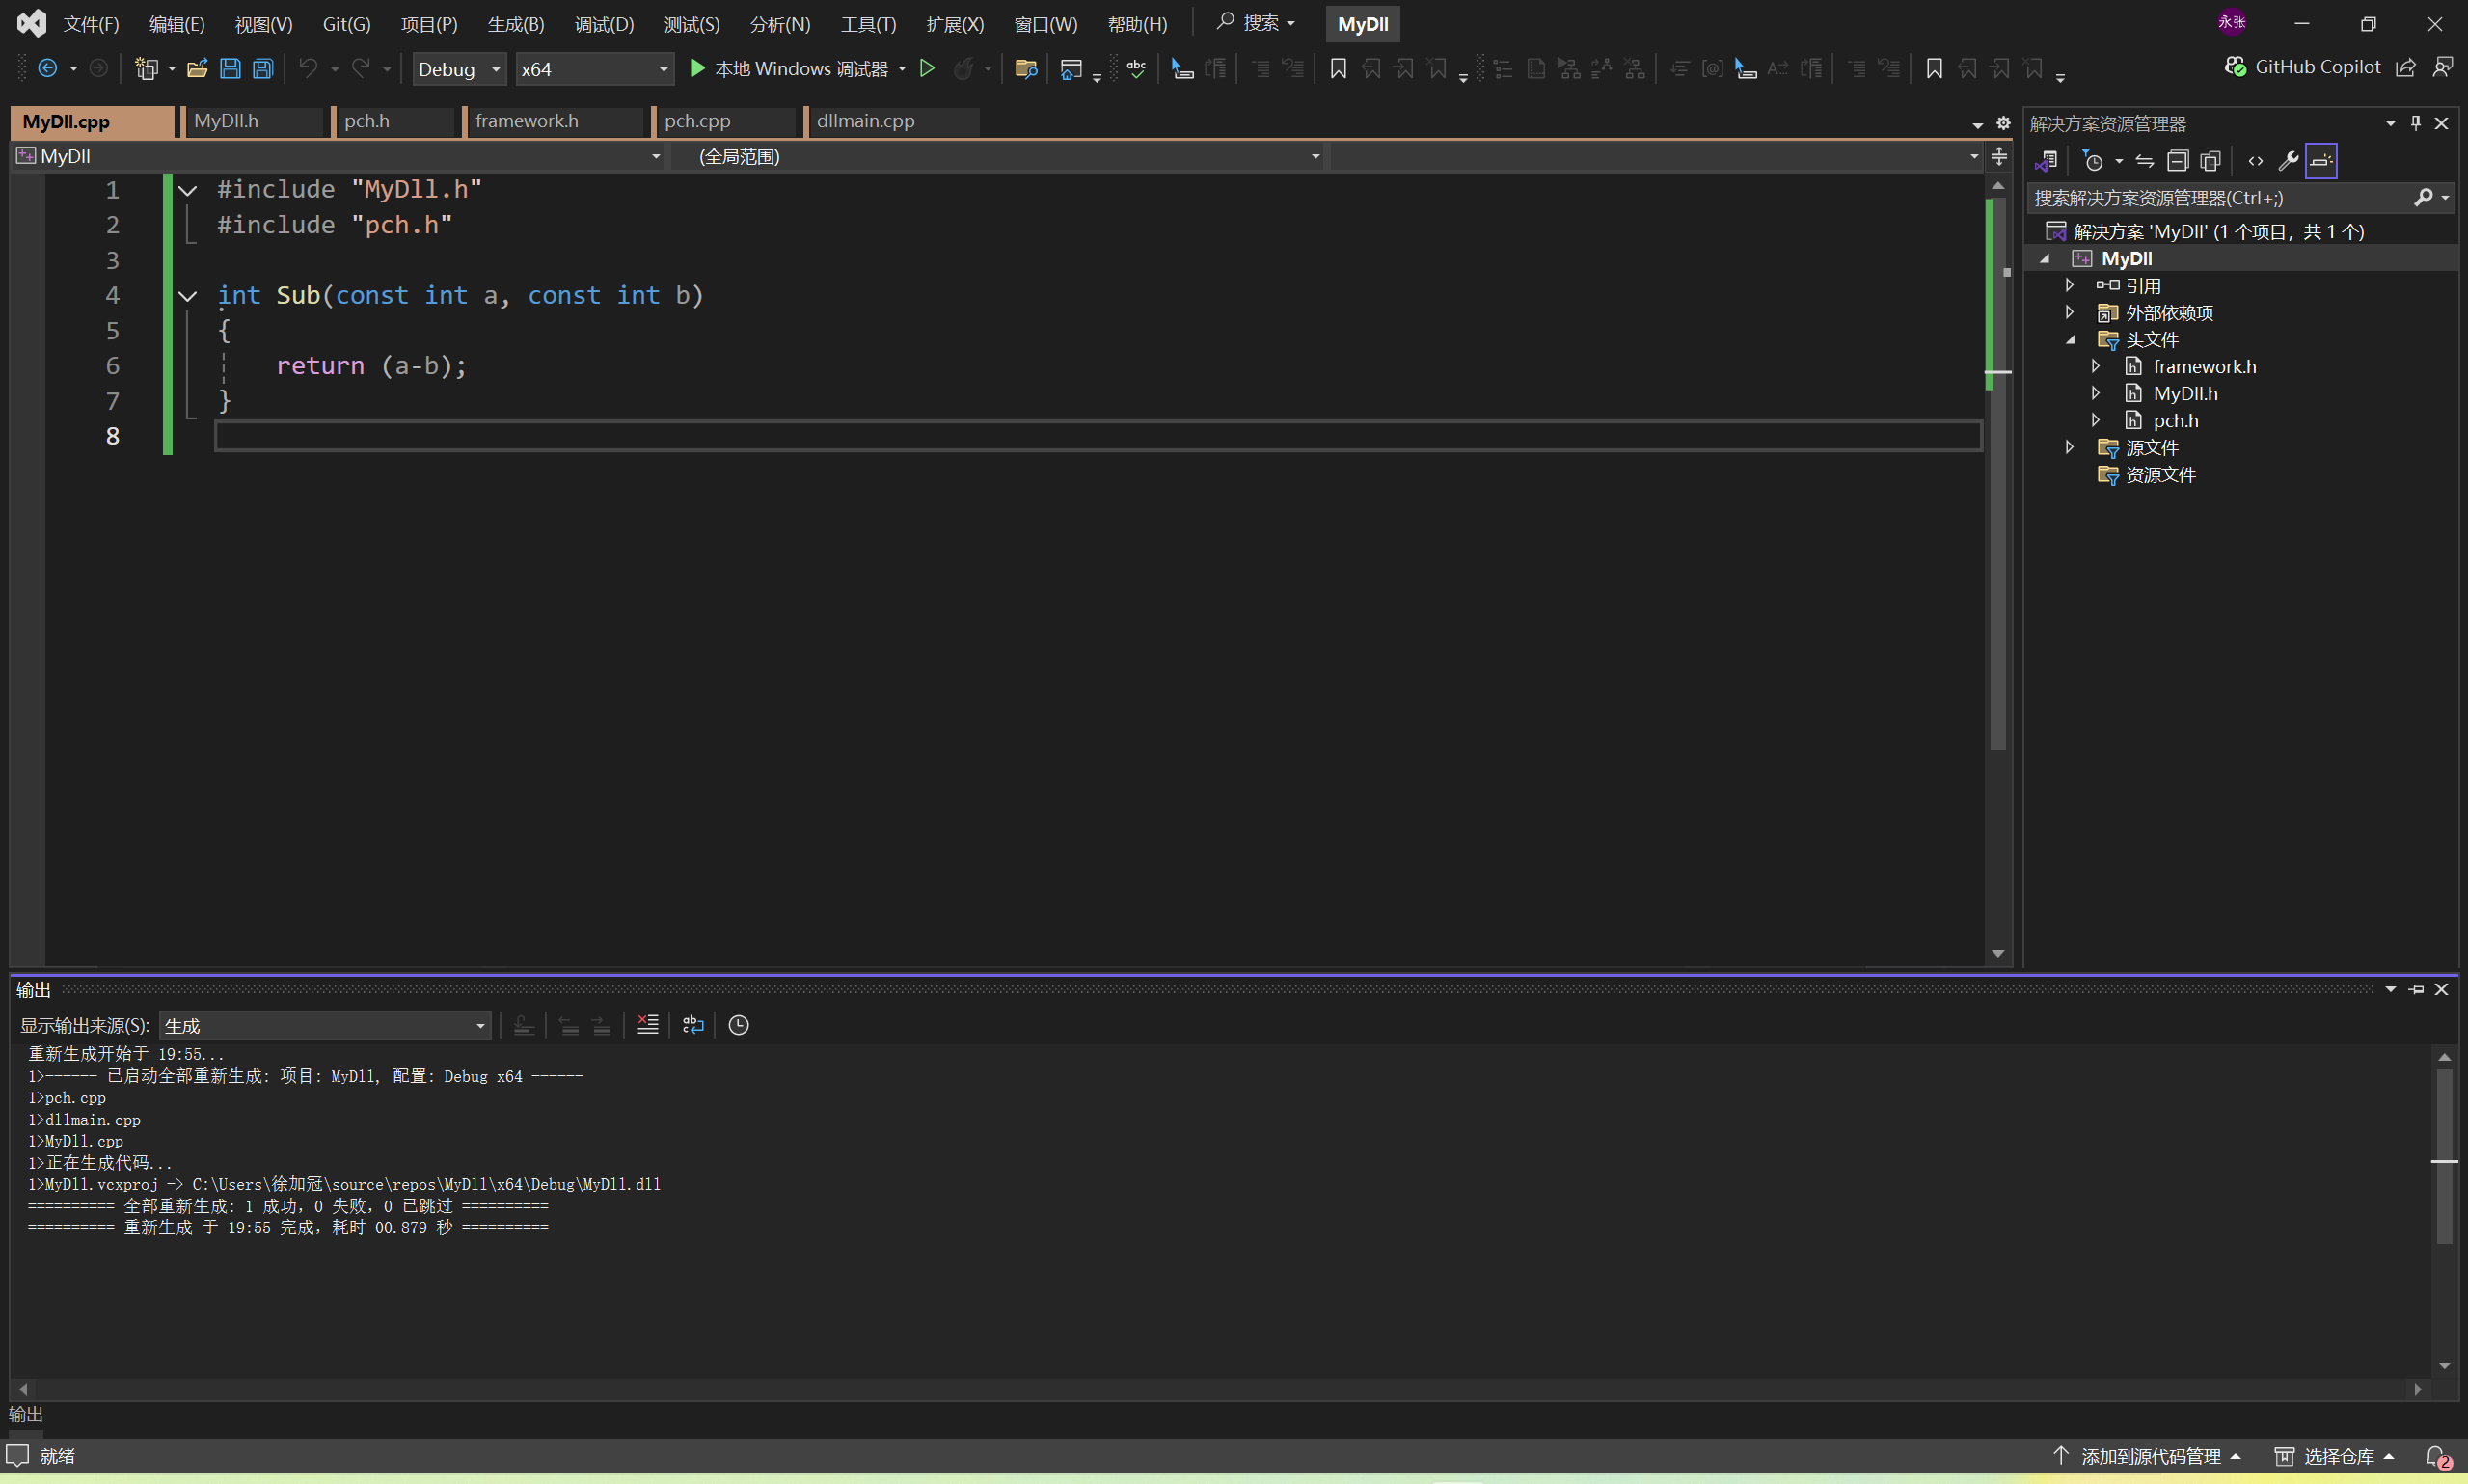
Task: Open the tab settings gear icon
Action: click(x=2003, y=123)
